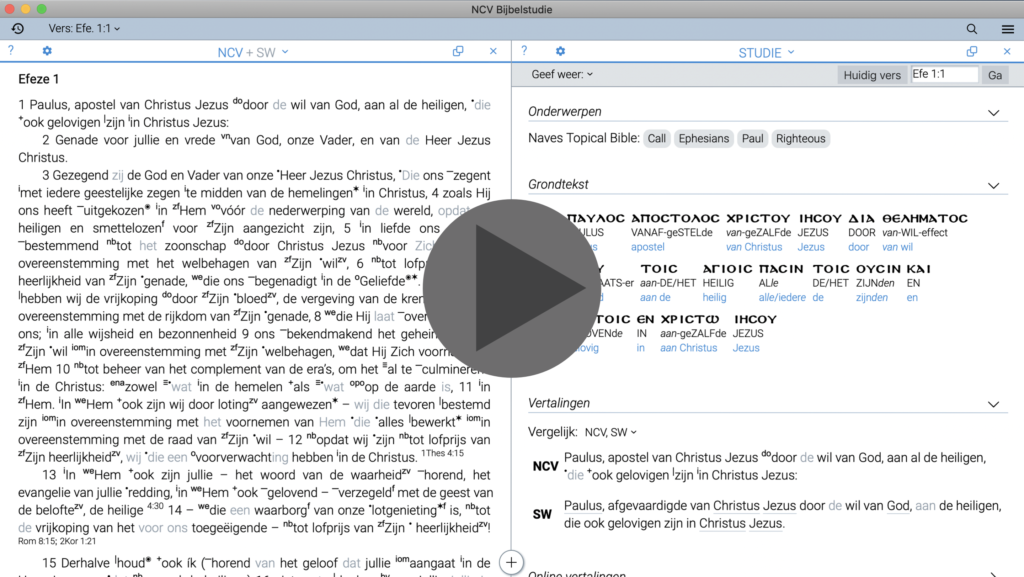Open help in STUDIE panel
Screen dimensions: 1024x577
[524, 50]
